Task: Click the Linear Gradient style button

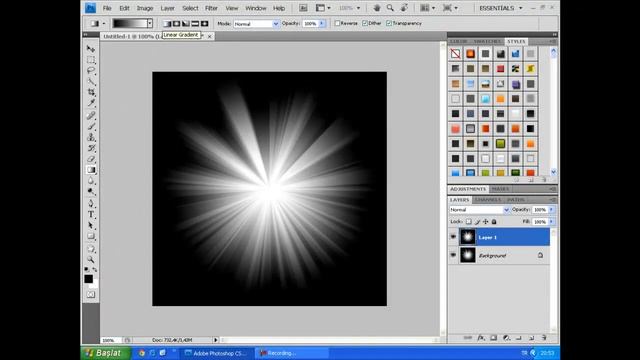Action: [x=167, y=24]
